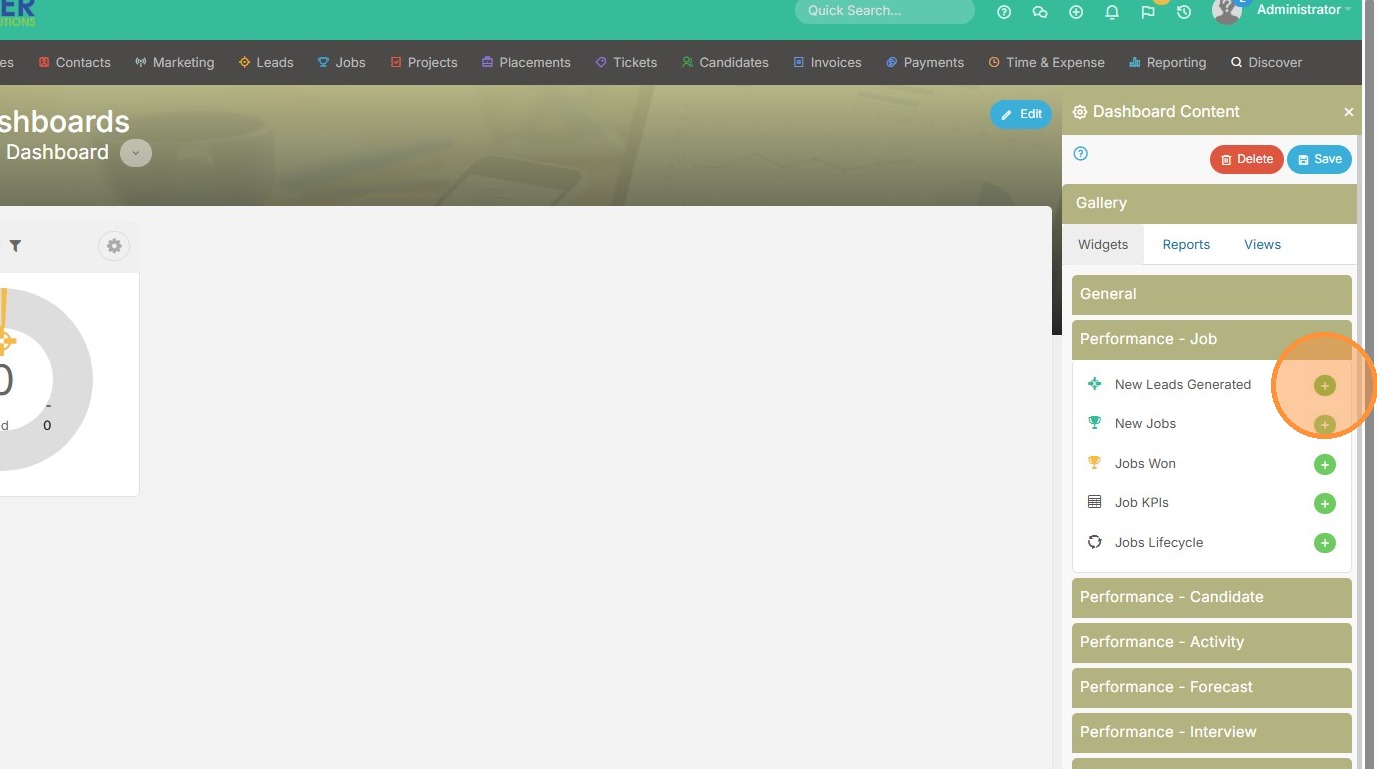
Task: Click the Dashboard Content gear icon
Action: 1080,112
